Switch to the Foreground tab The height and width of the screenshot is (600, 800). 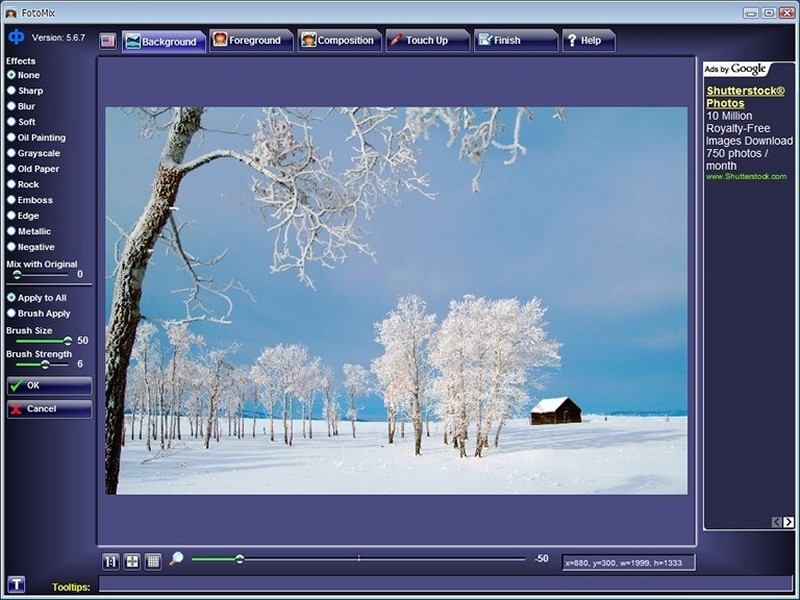[x=251, y=40]
